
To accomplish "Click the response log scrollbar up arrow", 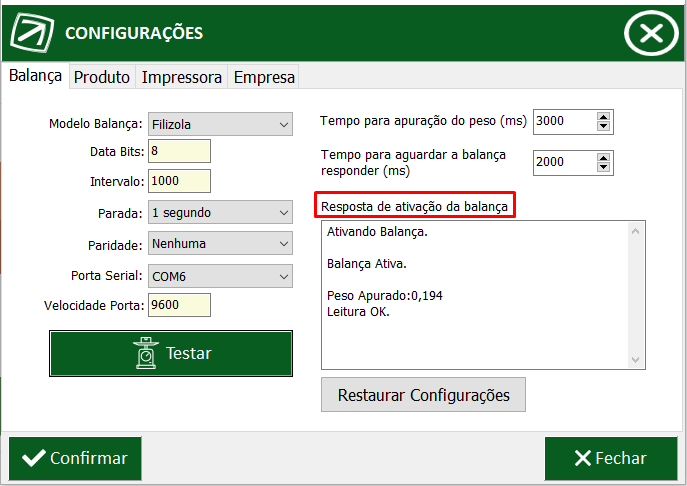I will [635, 231].
